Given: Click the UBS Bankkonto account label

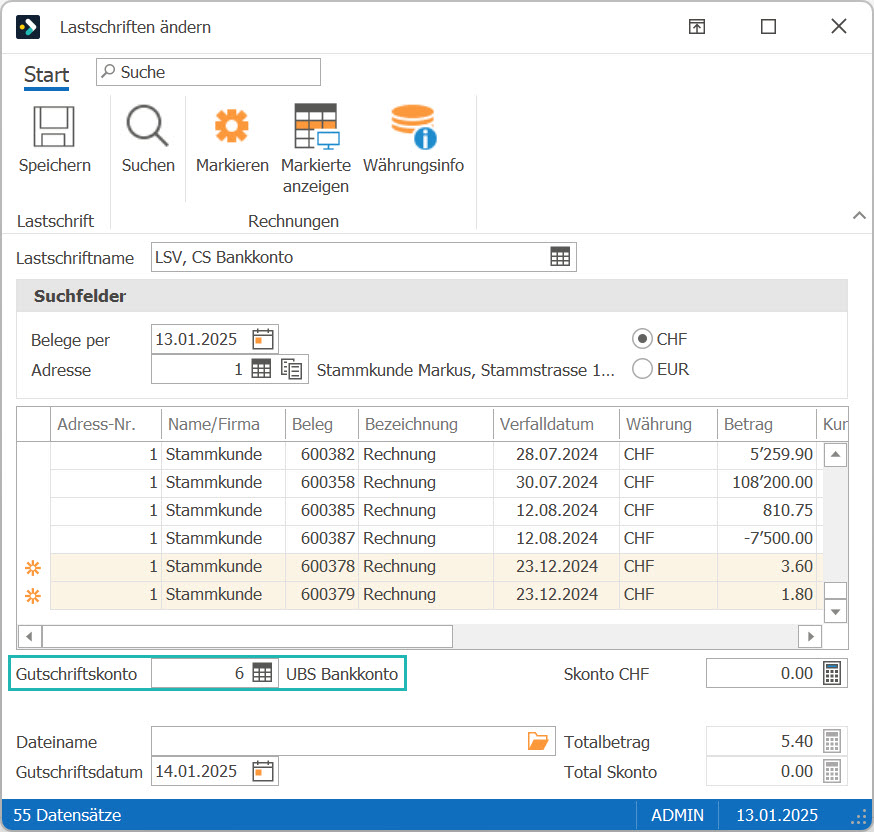Looking at the screenshot, I should 342,674.
